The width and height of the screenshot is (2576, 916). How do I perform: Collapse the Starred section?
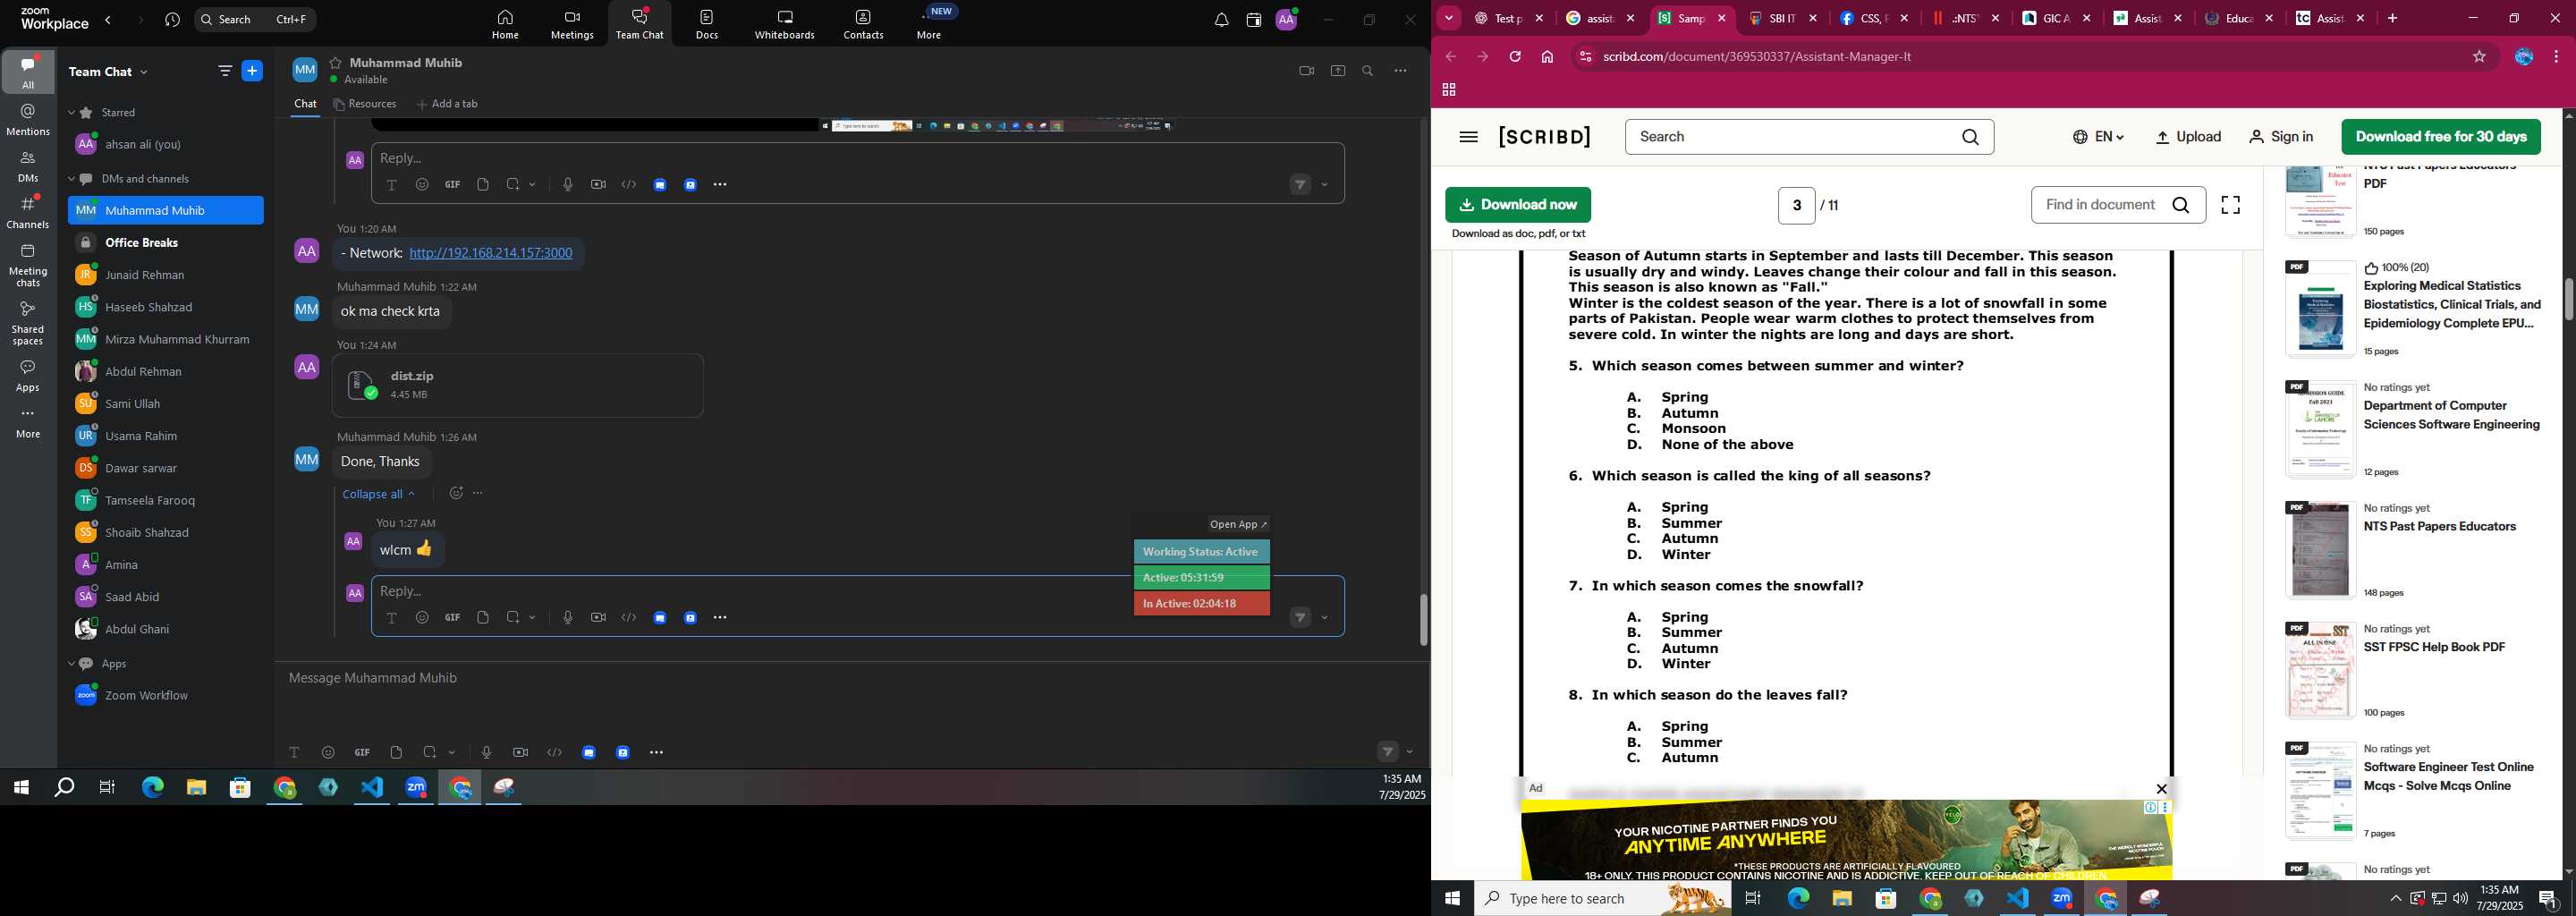pos(71,113)
